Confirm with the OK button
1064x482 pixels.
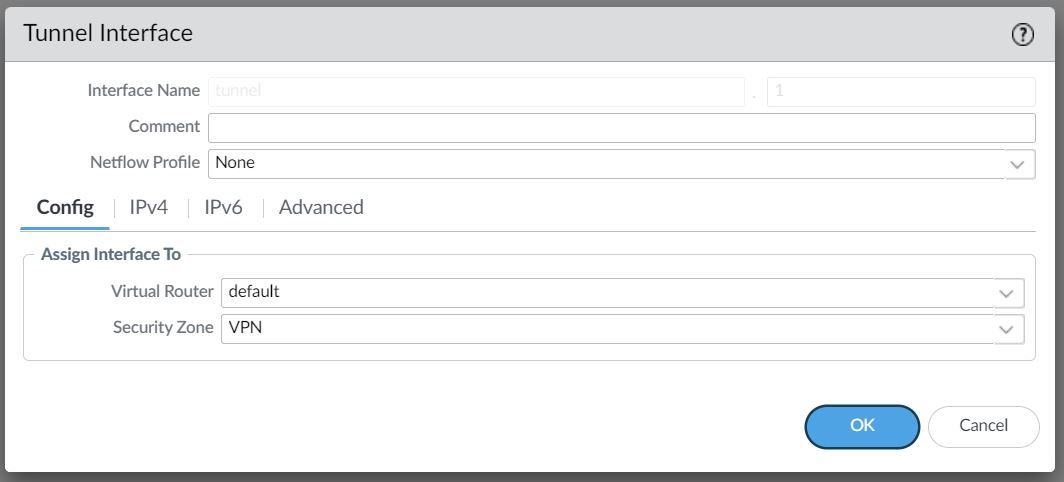click(x=862, y=426)
